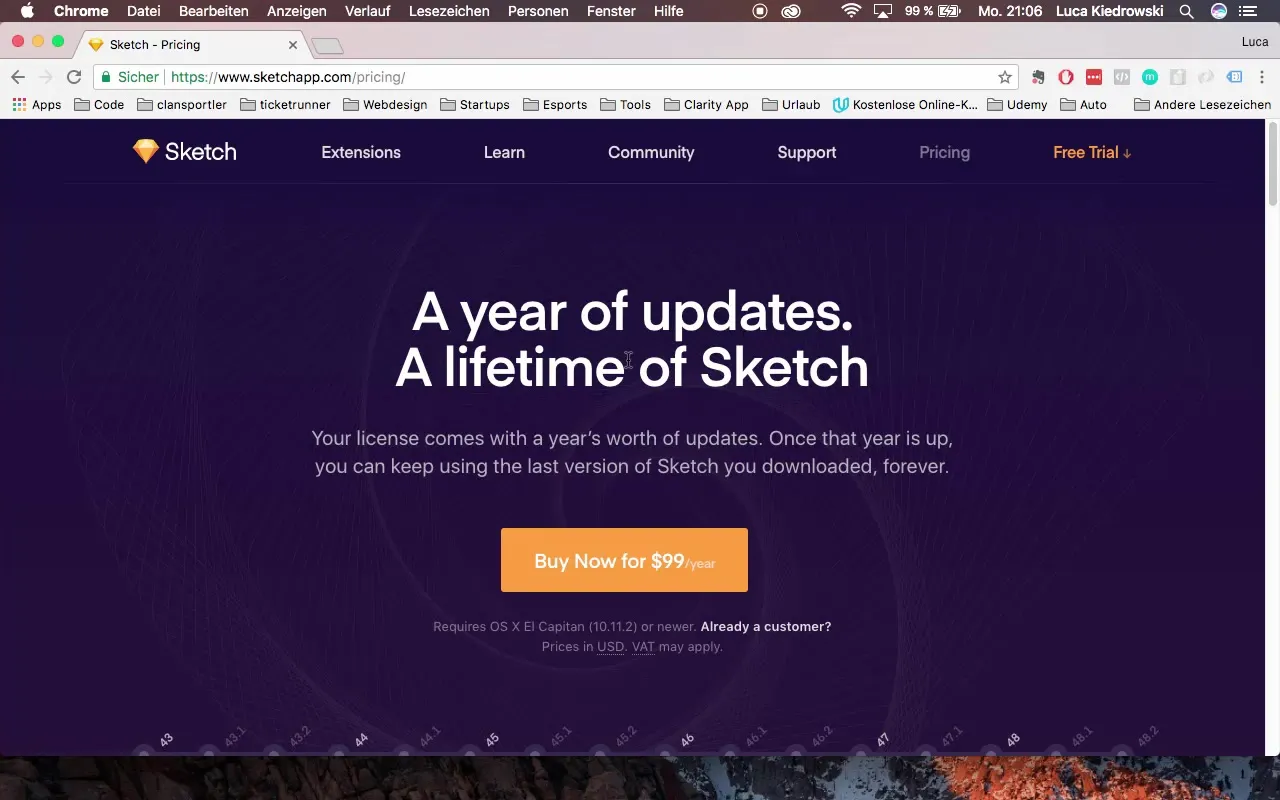Click the browser forward arrow
The width and height of the screenshot is (1280, 800).
[45, 77]
